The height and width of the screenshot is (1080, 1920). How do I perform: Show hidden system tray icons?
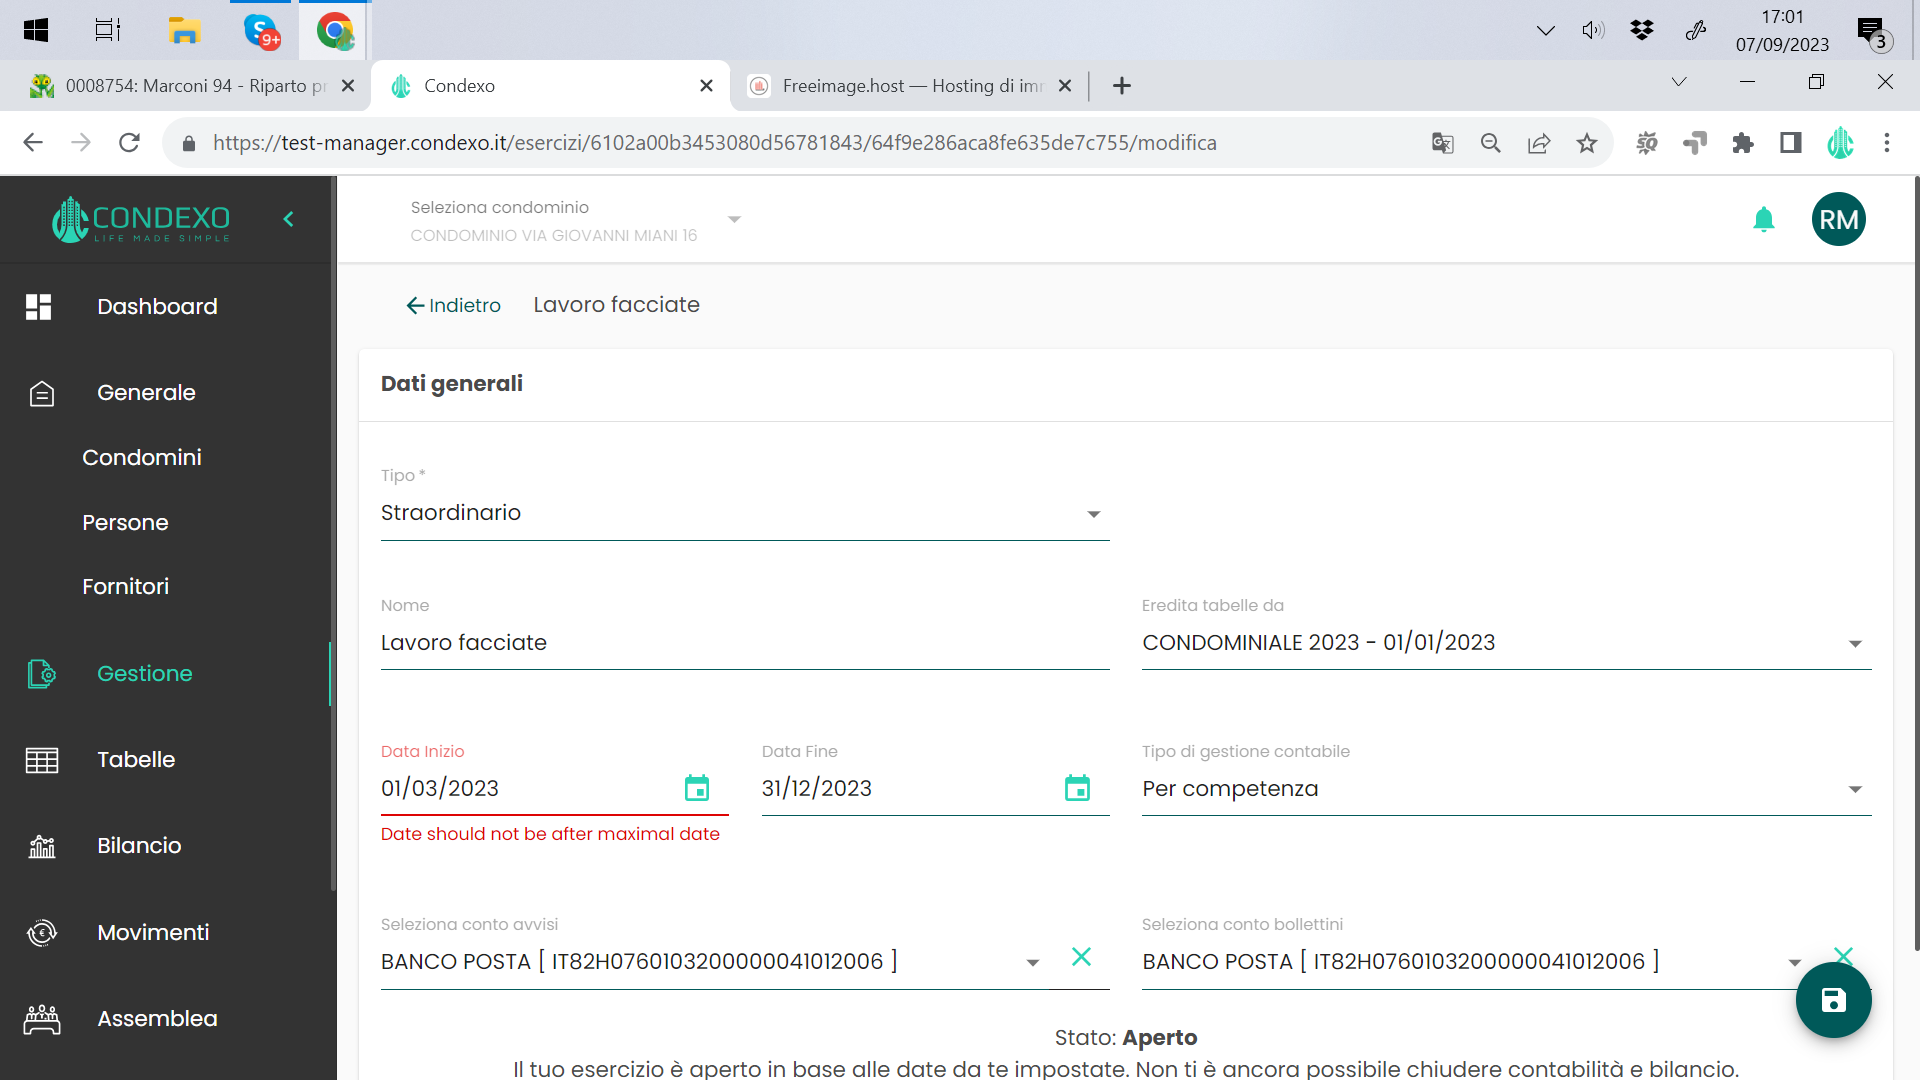(x=1545, y=30)
